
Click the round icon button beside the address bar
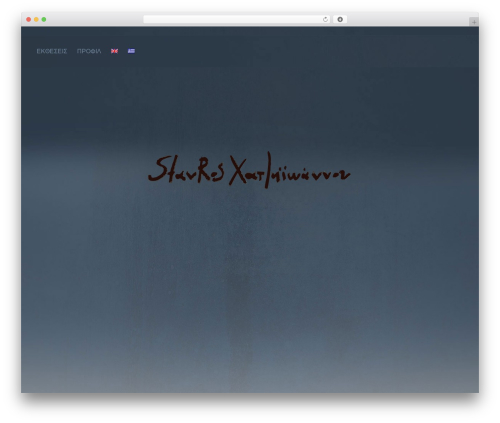click(340, 20)
